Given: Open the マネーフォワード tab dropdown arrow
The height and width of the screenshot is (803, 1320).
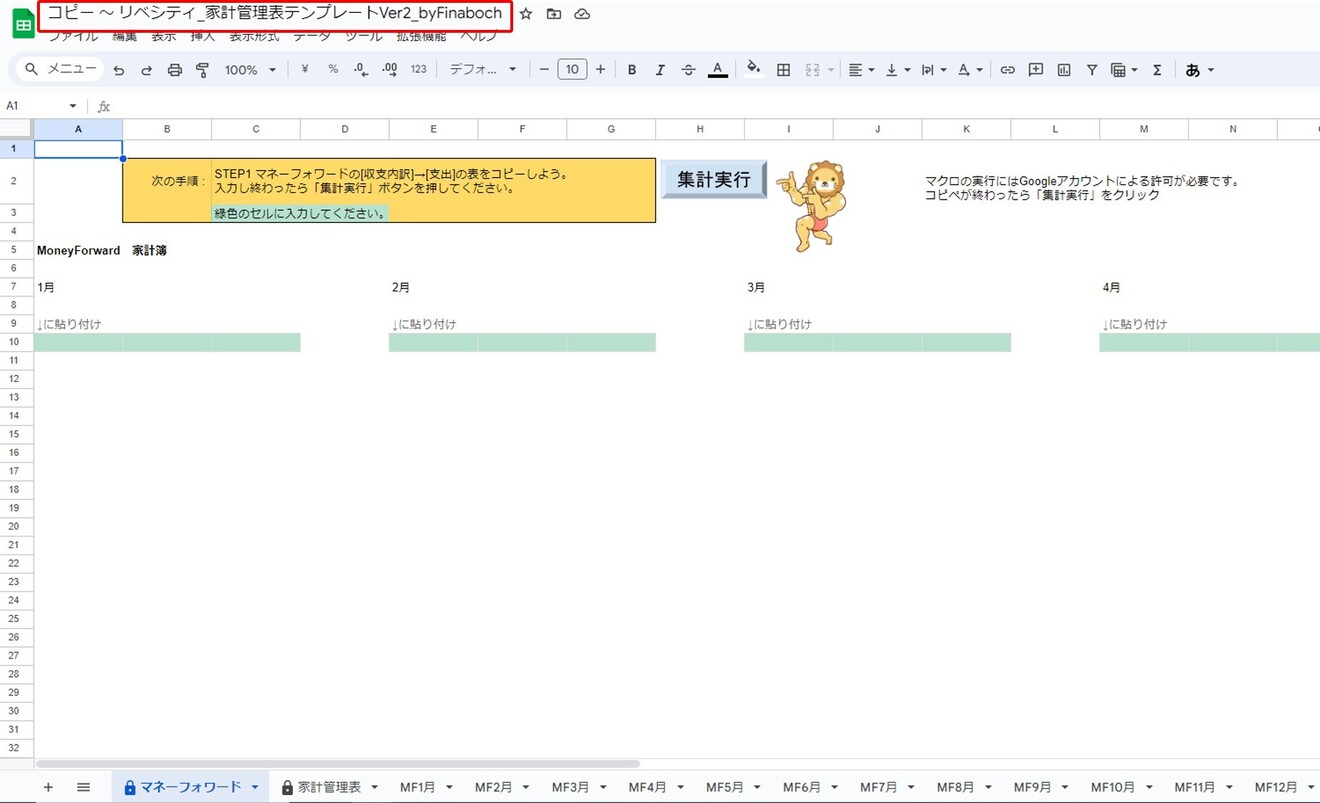Looking at the screenshot, I should pyautogui.click(x=255, y=788).
